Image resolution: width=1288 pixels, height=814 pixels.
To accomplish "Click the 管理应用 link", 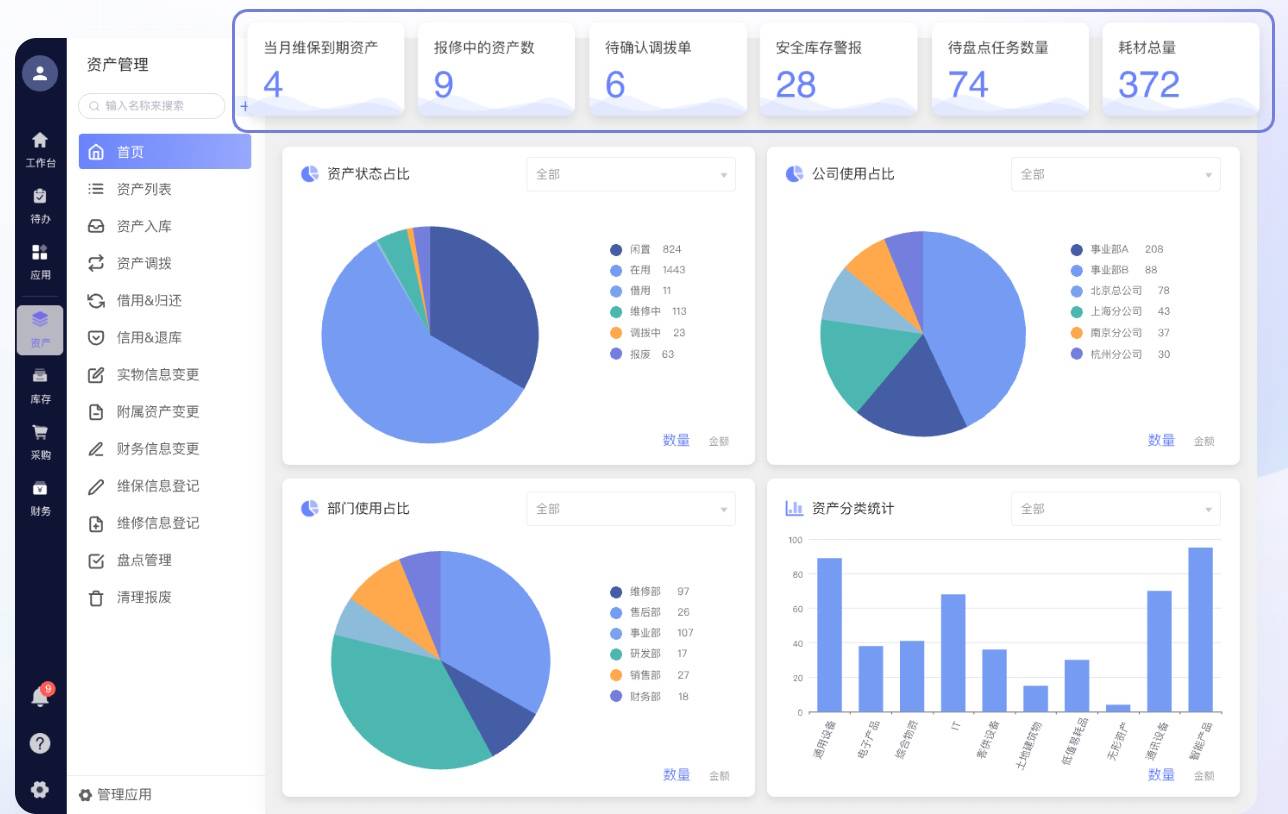I will 116,795.
